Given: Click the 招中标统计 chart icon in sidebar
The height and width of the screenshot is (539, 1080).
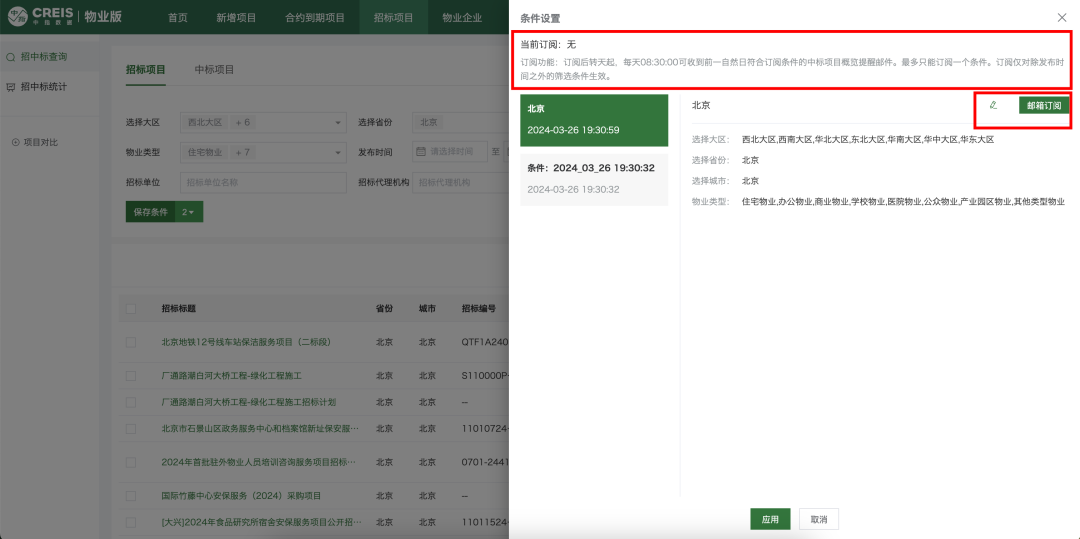Looking at the screenshot, I should (11, 87).
